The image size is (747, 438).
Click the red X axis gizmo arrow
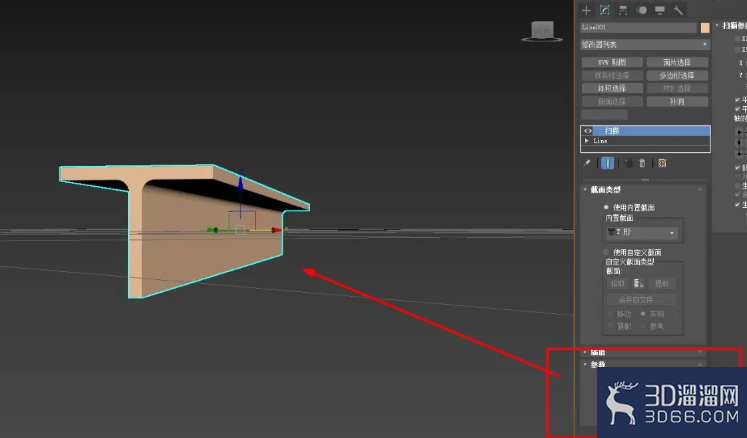click(277, 230)
